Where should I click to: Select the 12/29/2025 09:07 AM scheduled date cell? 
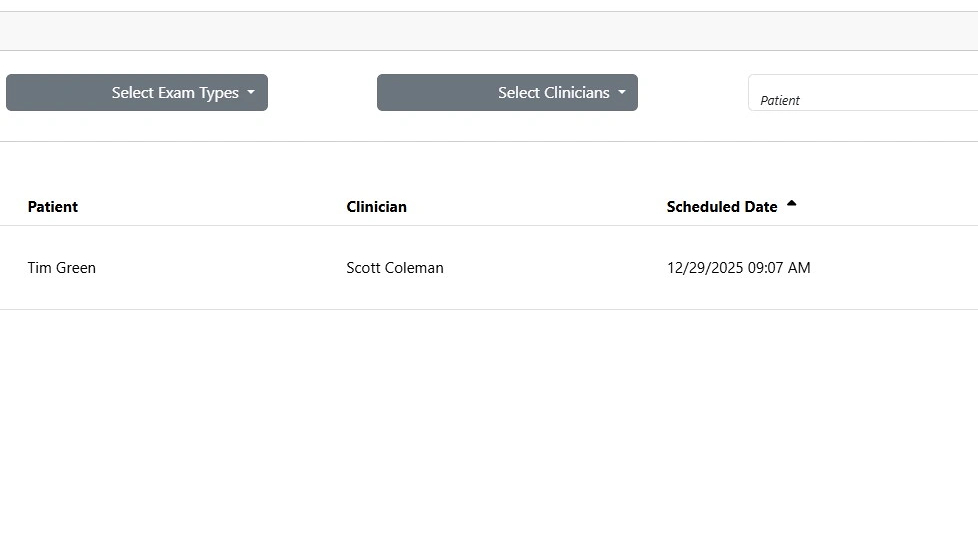[738, 268]
